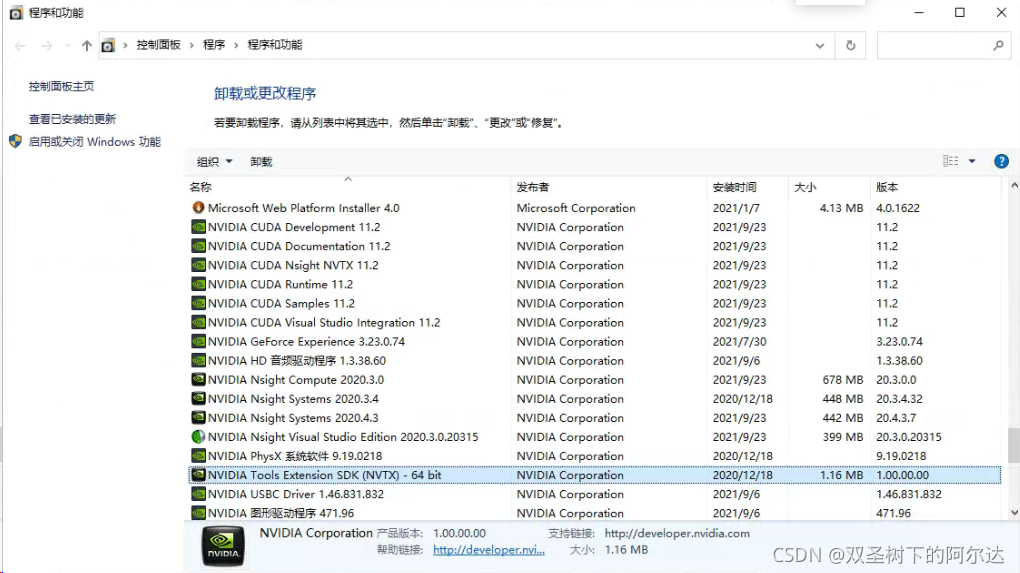Image resolution: width=1020 pixels, height=573 pixels.
Task: Click the Nsight Systems 2020.4.3 icon
Action: [x=198, y=418]
